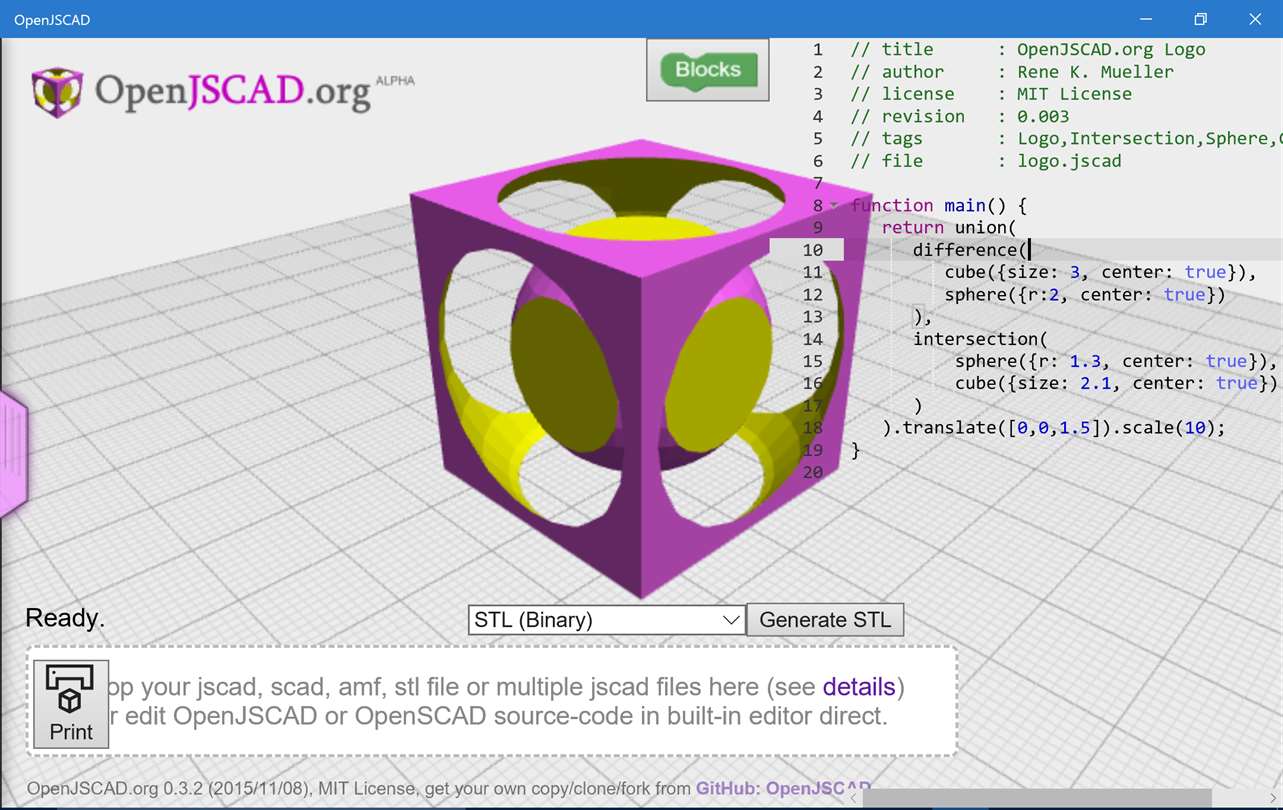Click the 'Ready.' status text
Image resolution: width=1283 pixels, height=810 pixels.
pyautogui.click(x=65, y=618)
